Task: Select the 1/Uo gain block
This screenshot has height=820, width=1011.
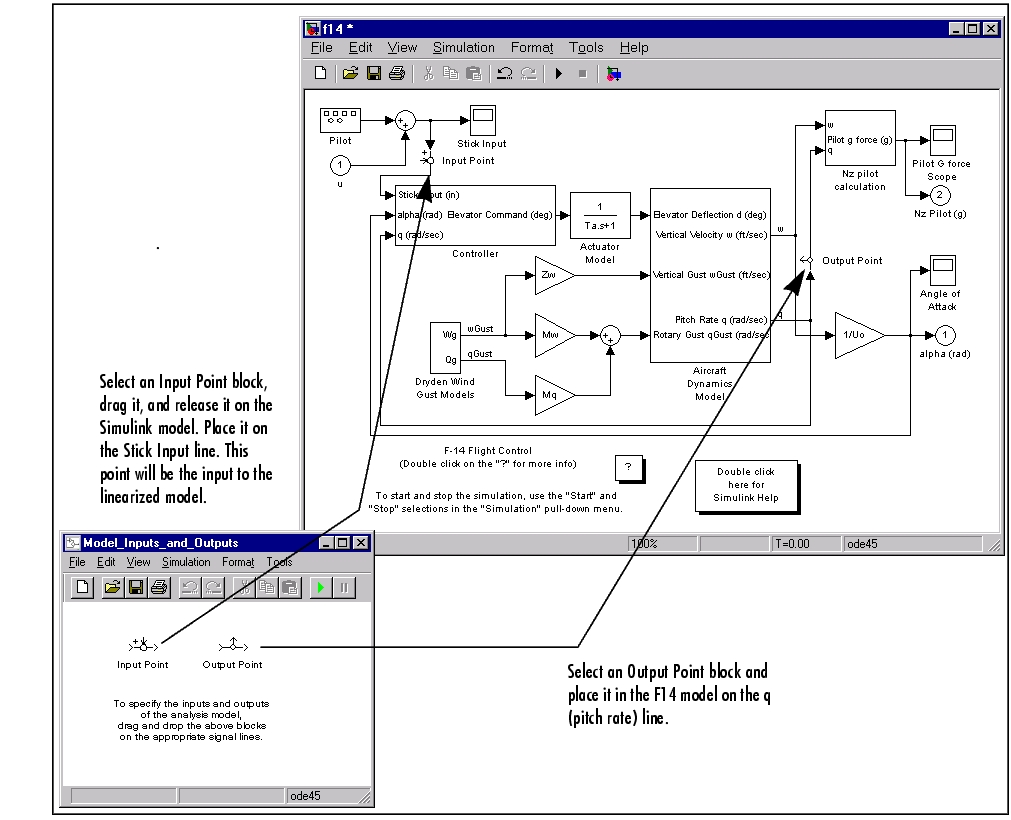Action: pyautogui.click(x=859, y=335)
